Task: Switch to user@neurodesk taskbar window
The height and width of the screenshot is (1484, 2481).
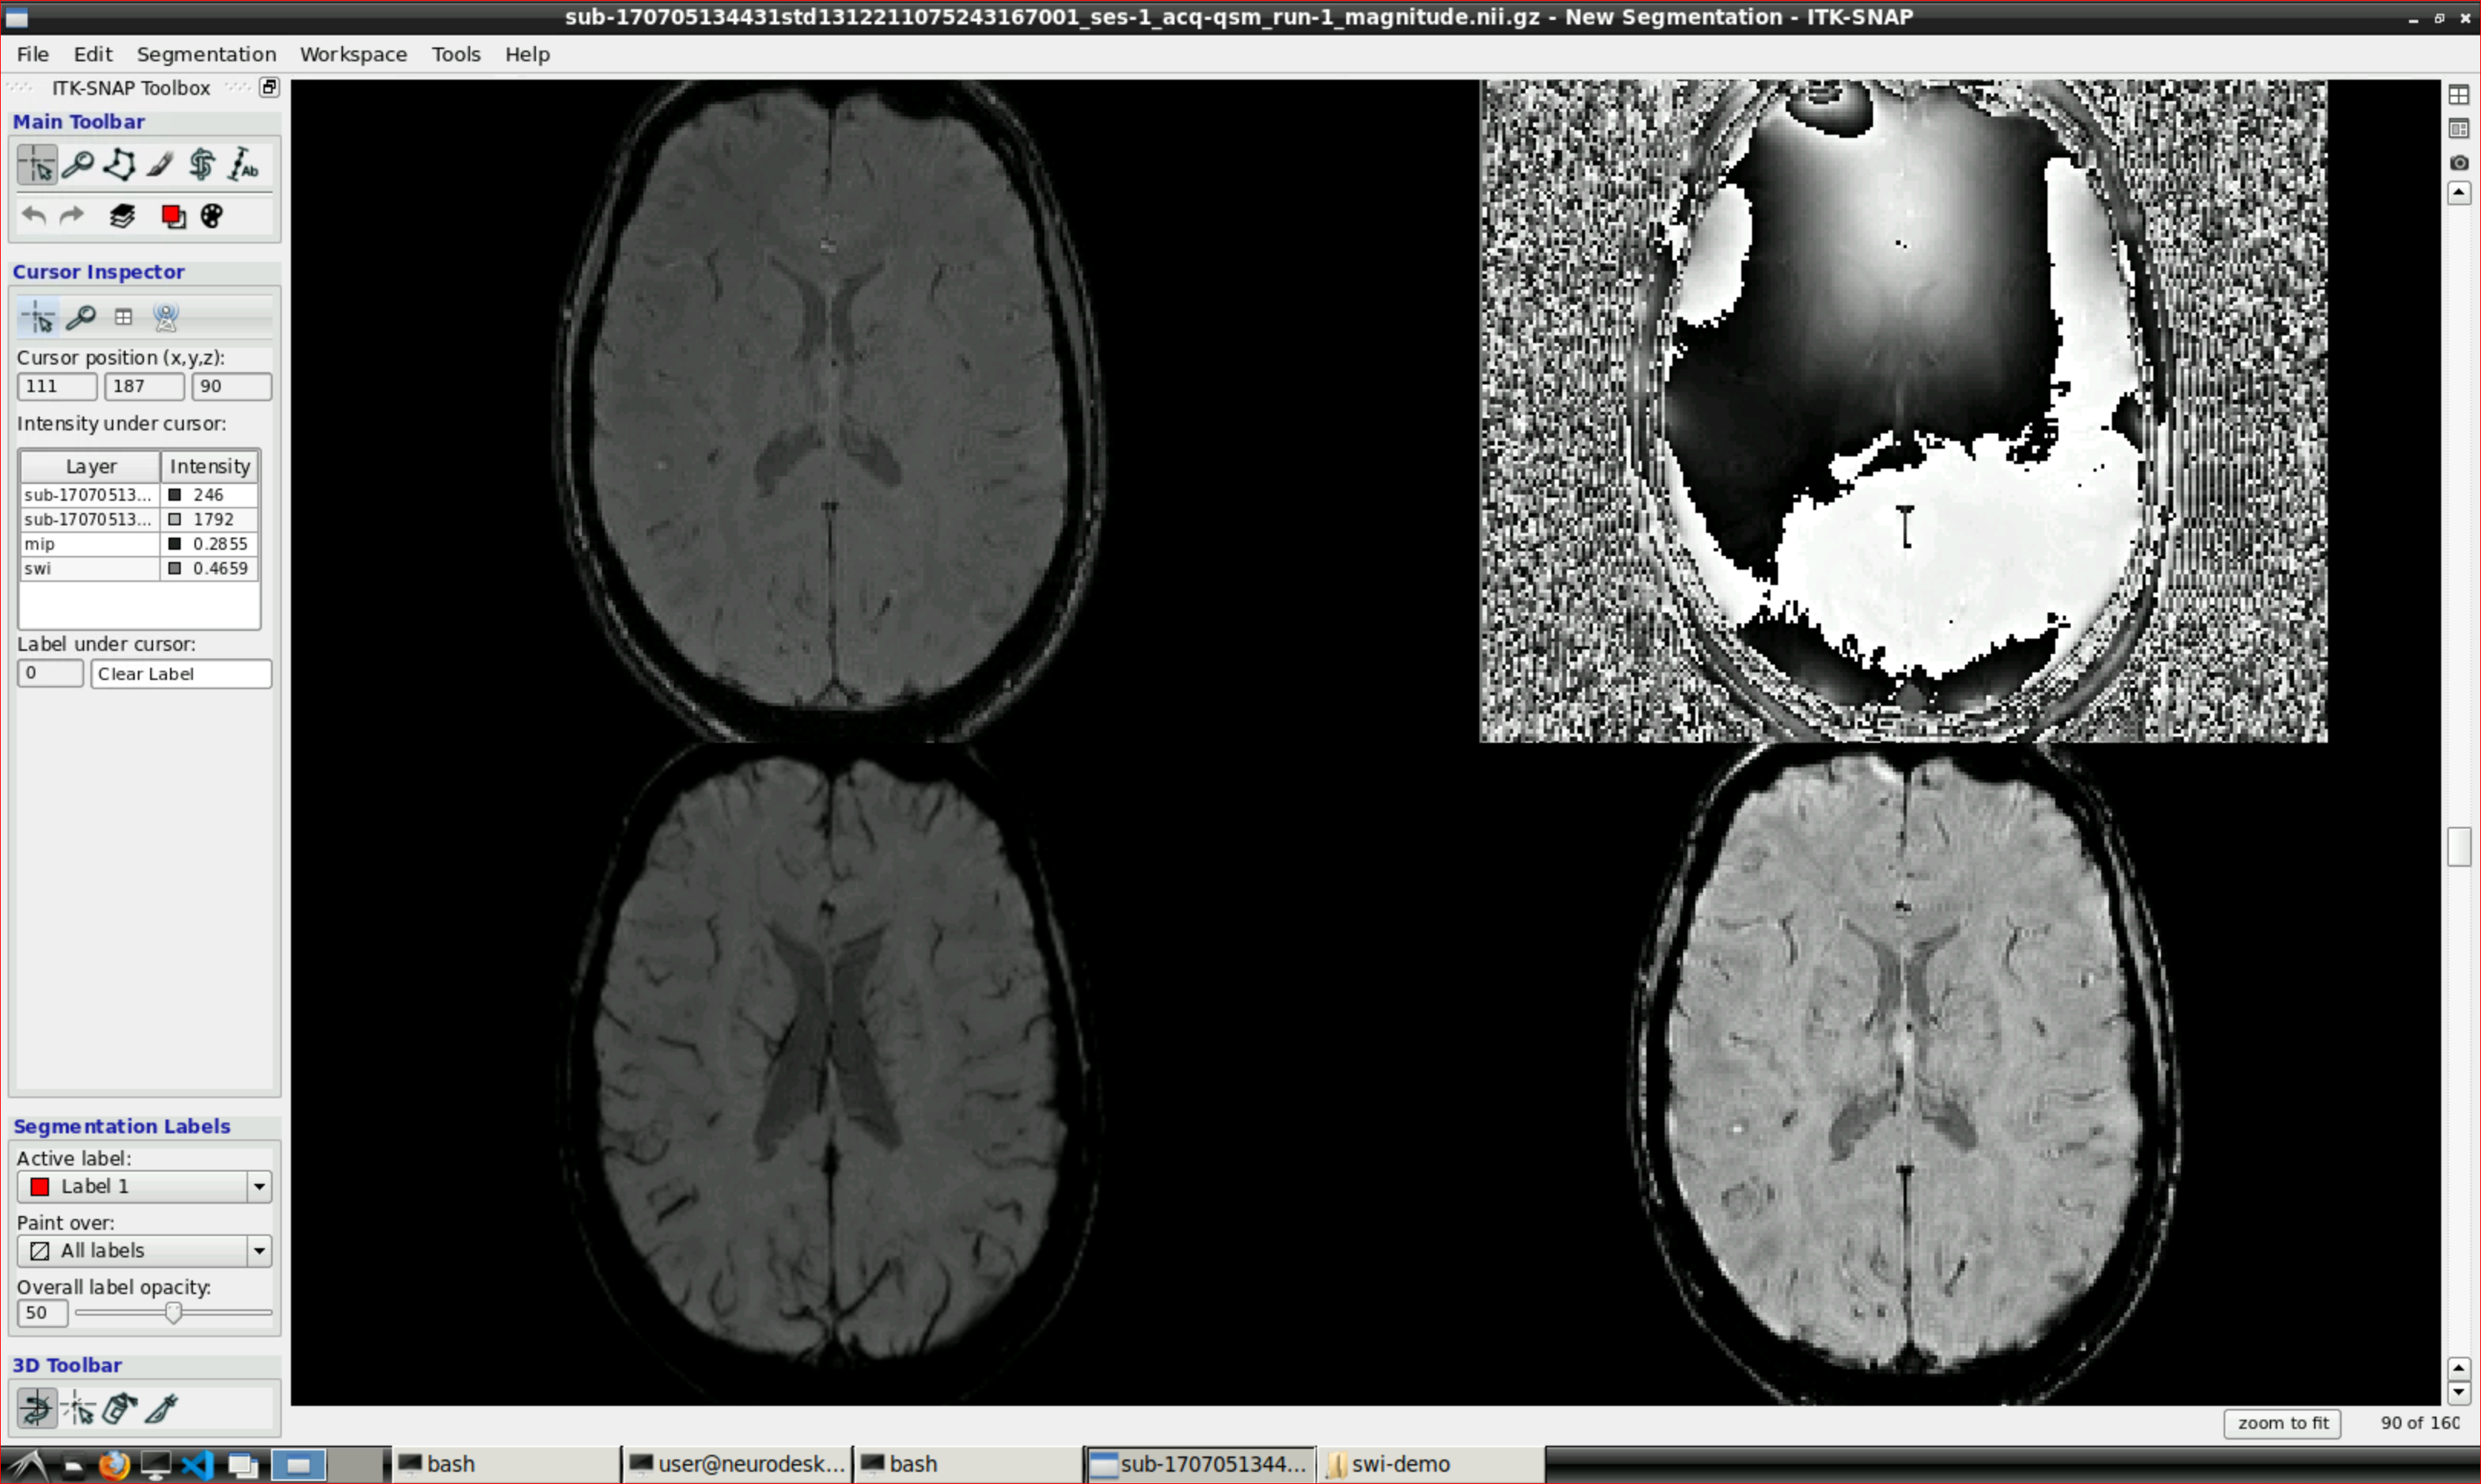Action: click(x=736, y=1464)
